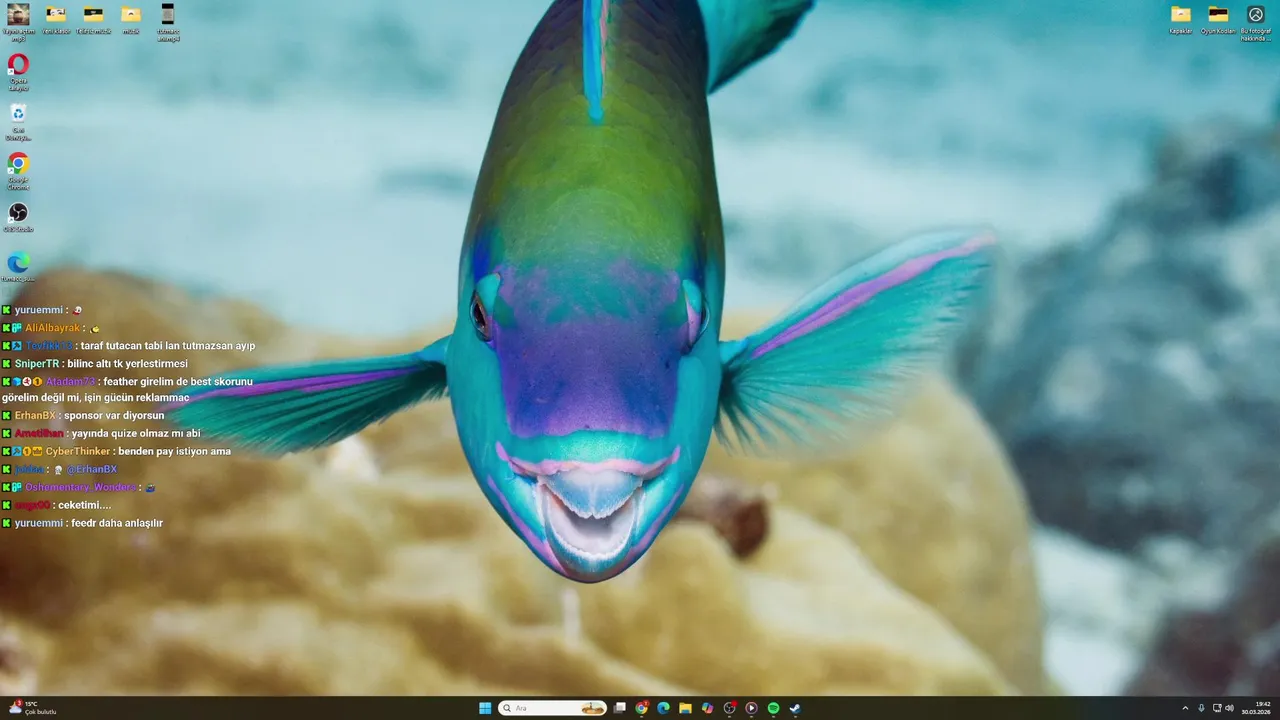Click chat message 'sponsor var diyorsun'
Image resolution: width=1280 pixels, height=720 pixels.
click(114, 416)
